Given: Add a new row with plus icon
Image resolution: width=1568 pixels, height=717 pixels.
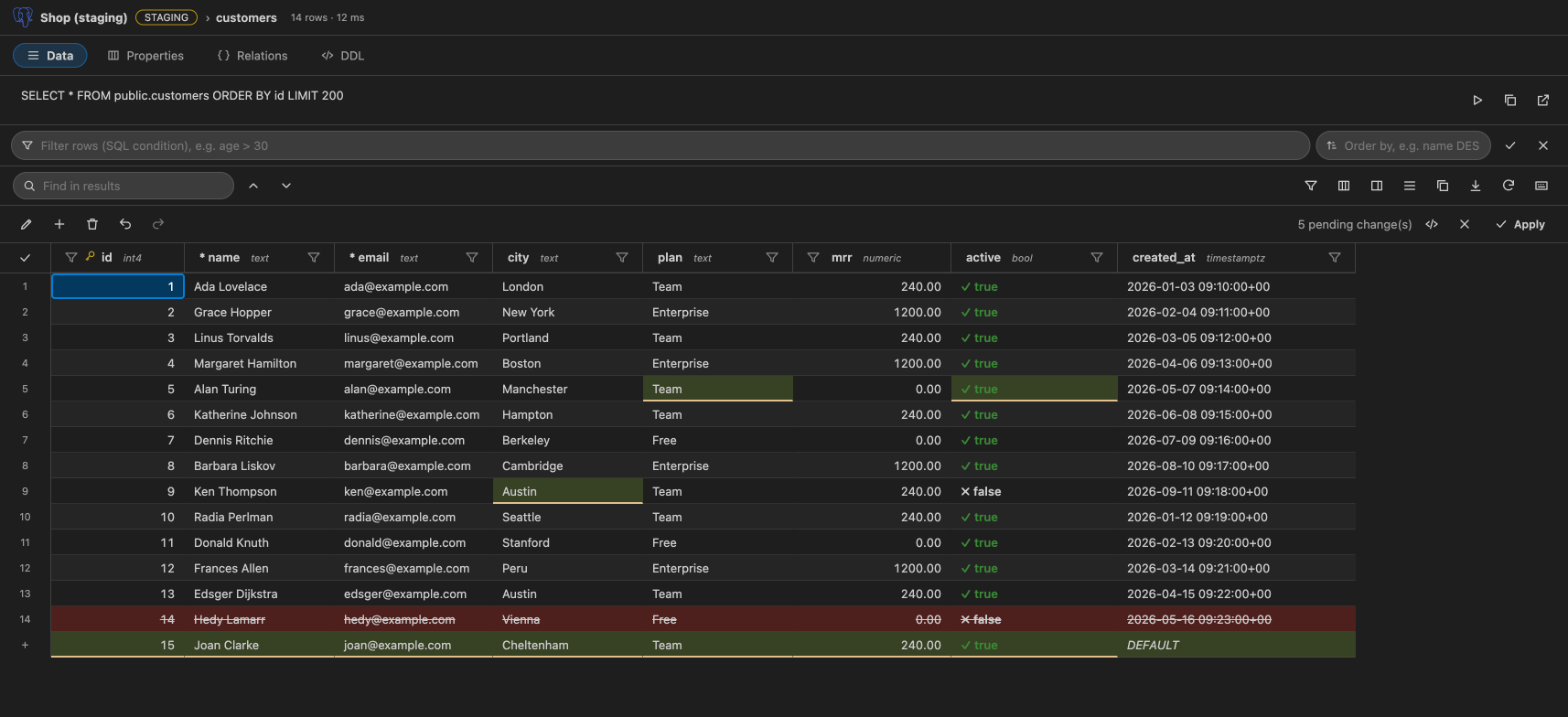Looking at the screenshot, I should click(59, 225).
